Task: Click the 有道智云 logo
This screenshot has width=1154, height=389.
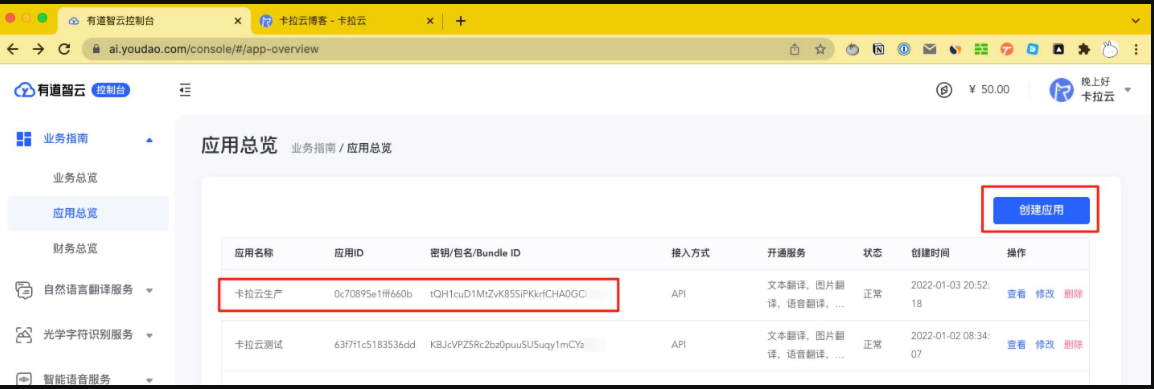Action: 49,90
